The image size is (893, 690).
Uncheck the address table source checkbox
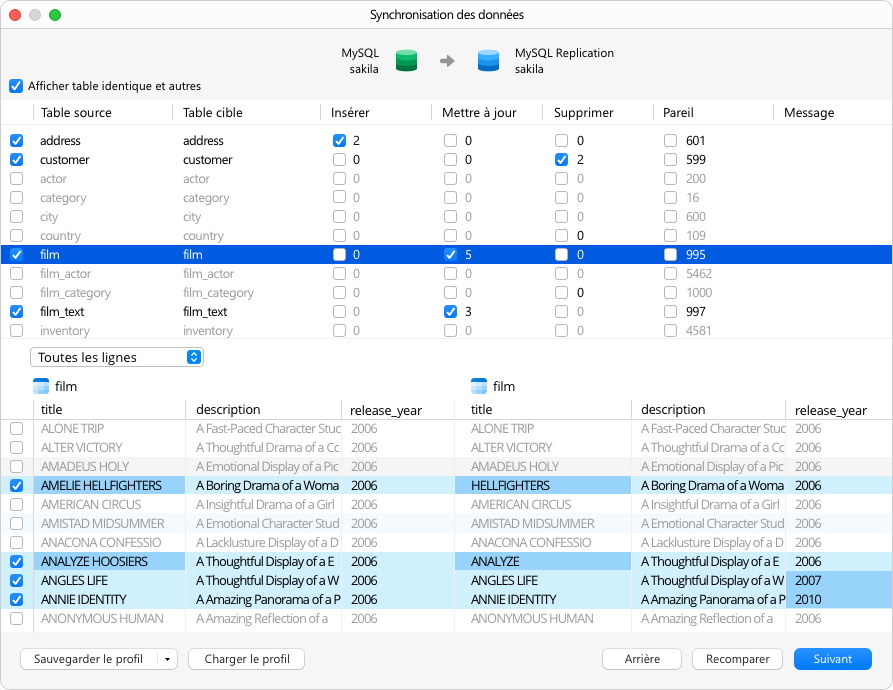coord(17,141)
